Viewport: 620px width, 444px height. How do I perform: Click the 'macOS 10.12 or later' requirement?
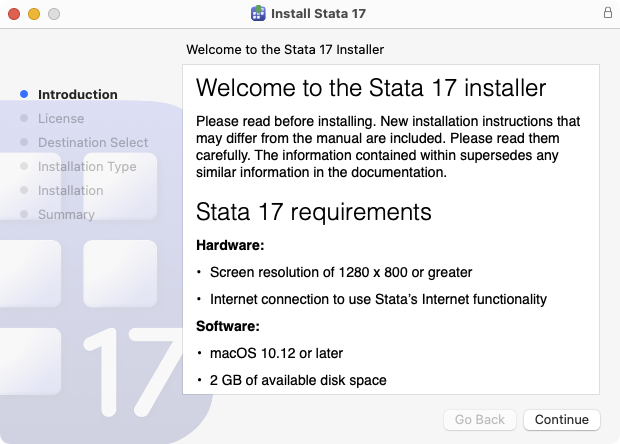275,353
